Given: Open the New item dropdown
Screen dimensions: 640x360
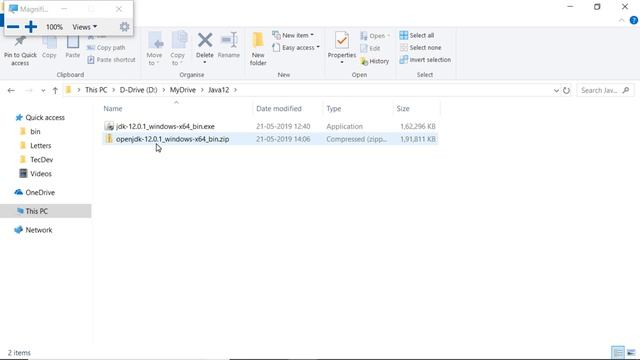Looking at the screenshot, I should pyautogui.click(x=293, y=35).
